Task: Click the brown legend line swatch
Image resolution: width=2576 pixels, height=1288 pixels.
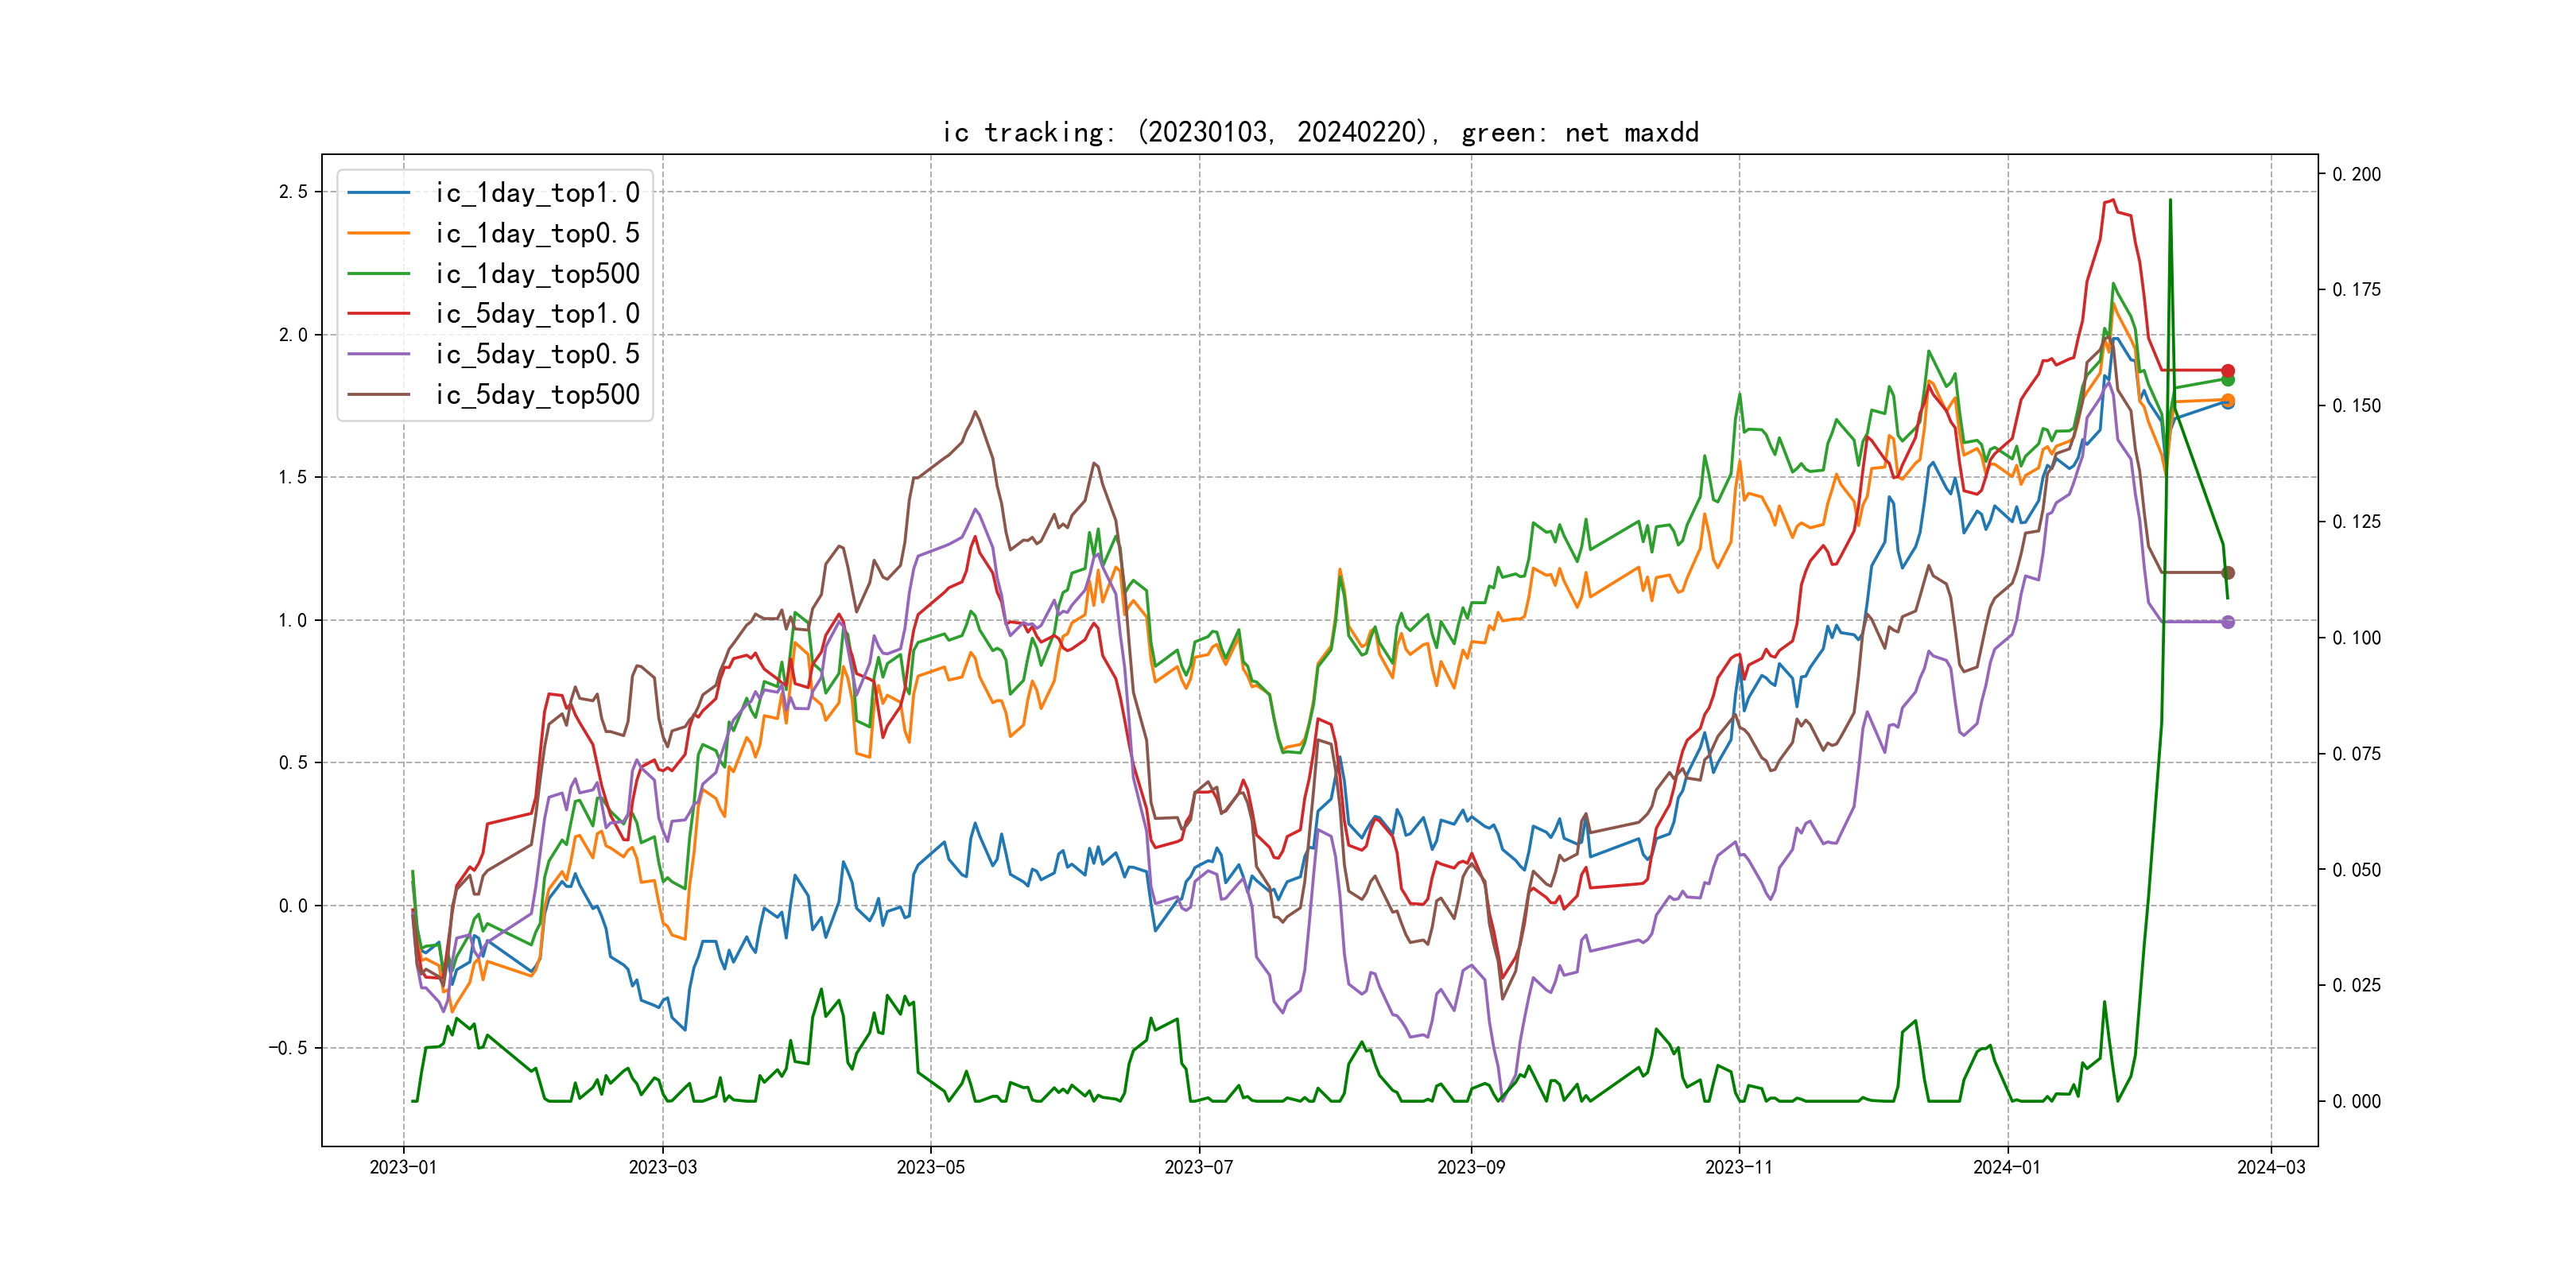Action: (x=378, y=394)
